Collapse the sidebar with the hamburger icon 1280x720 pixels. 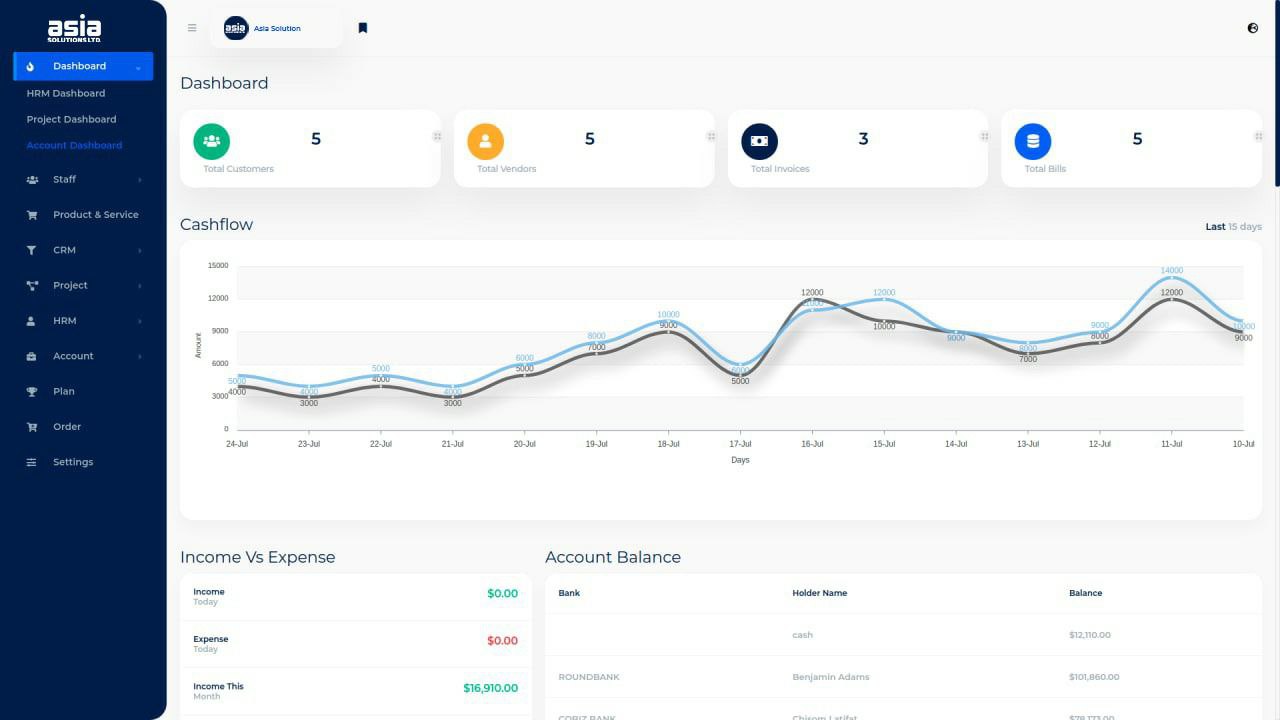pyautogui.click(x=191, y=27)
